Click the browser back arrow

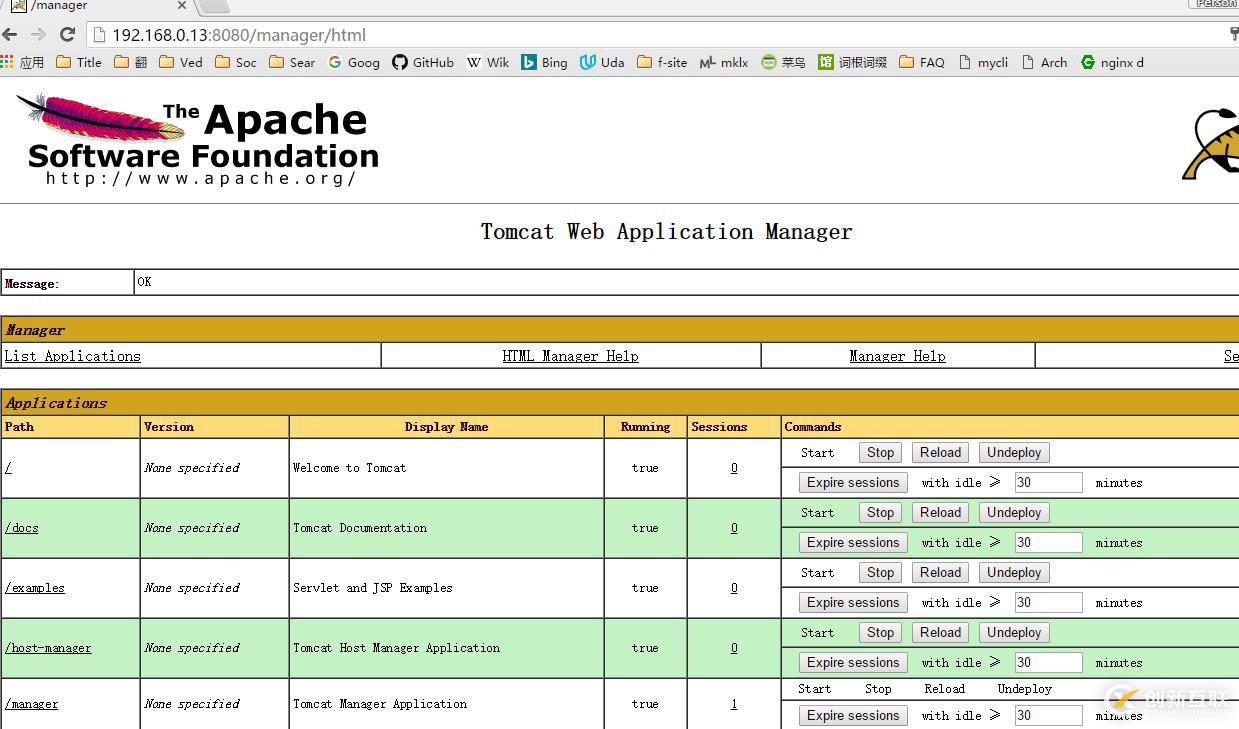[10, 34]
